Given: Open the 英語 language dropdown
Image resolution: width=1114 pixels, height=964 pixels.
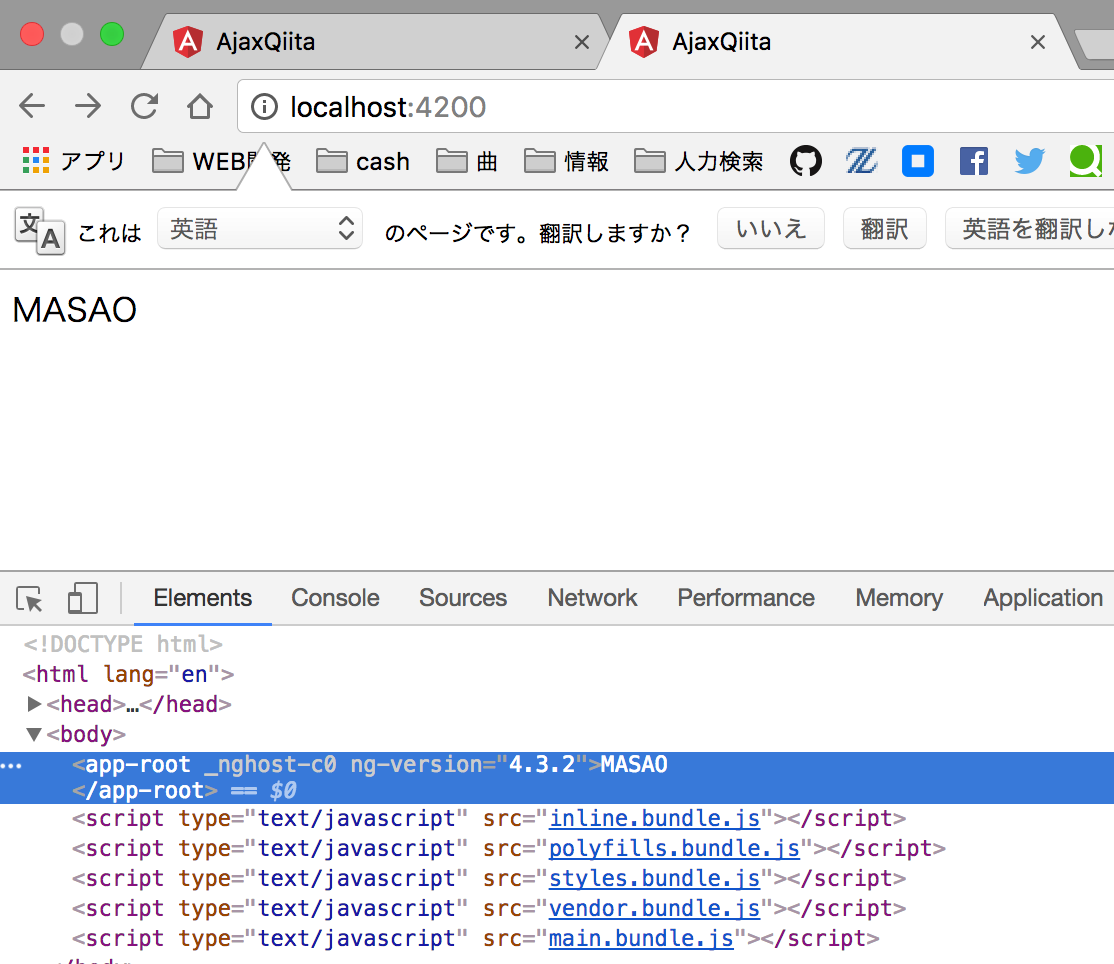Looking at the screenshot, I should tap(260, 229).
